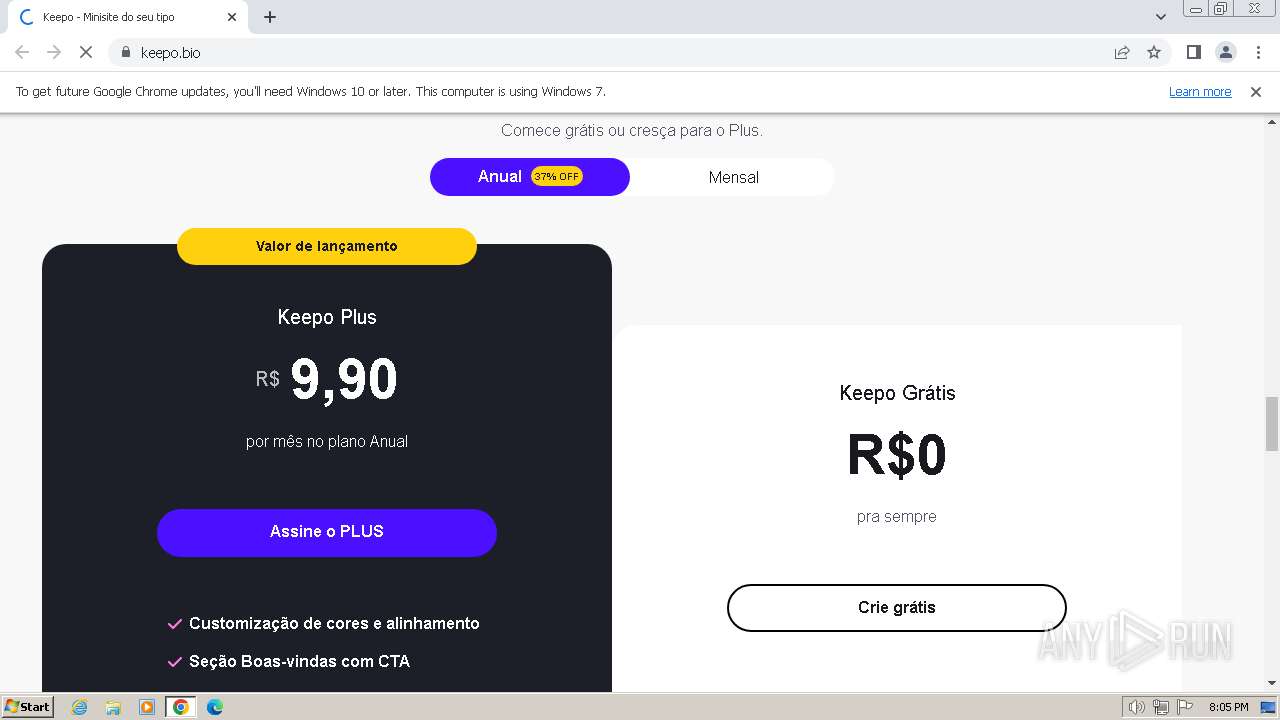Click the keepo.bio address bar

pyautogui.click(x=600, y=52)
